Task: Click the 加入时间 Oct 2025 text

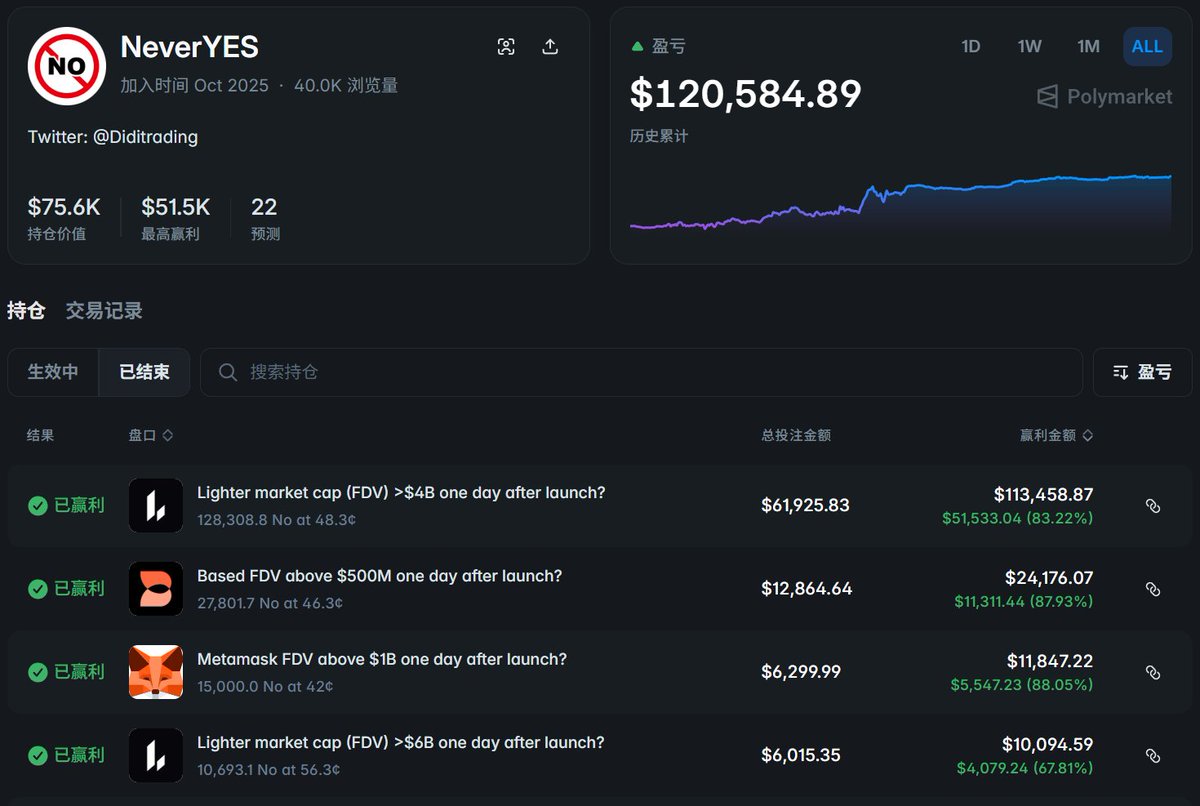Action: pyautogui.click(x=195, y=86)
